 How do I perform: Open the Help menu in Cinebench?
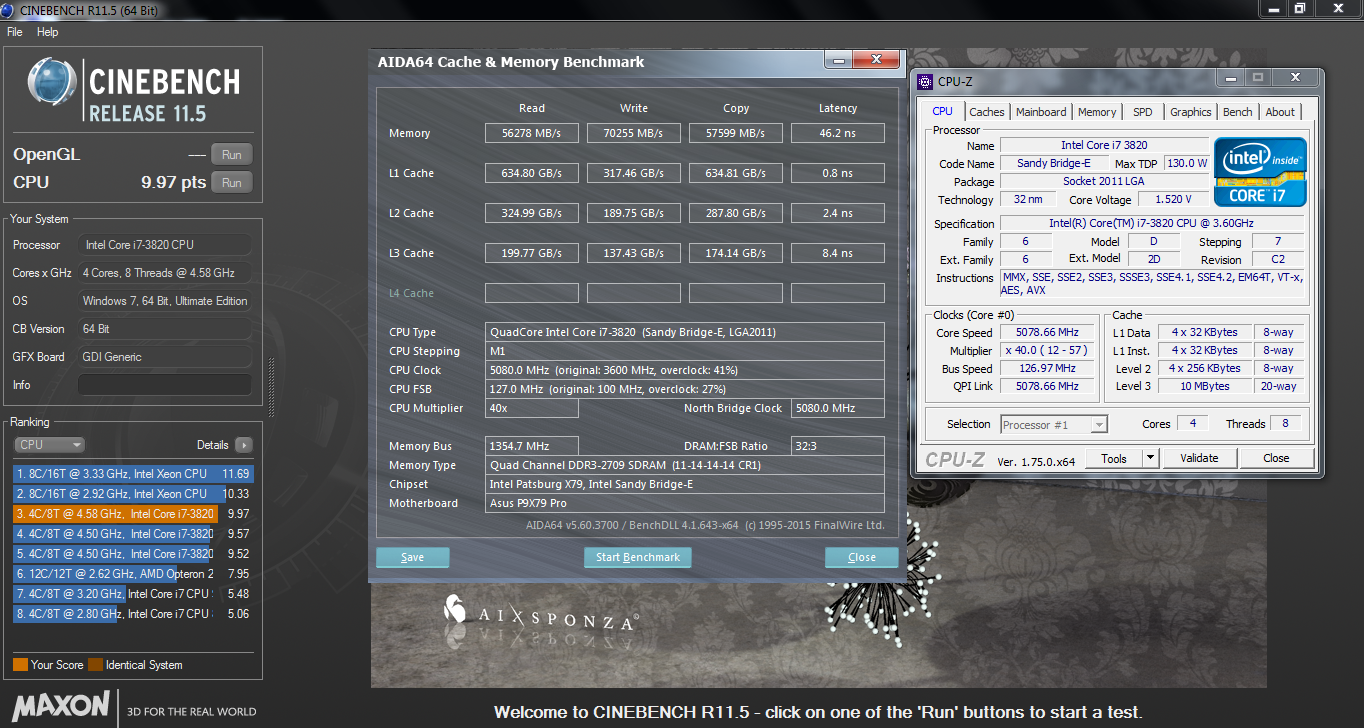(48, 32)
